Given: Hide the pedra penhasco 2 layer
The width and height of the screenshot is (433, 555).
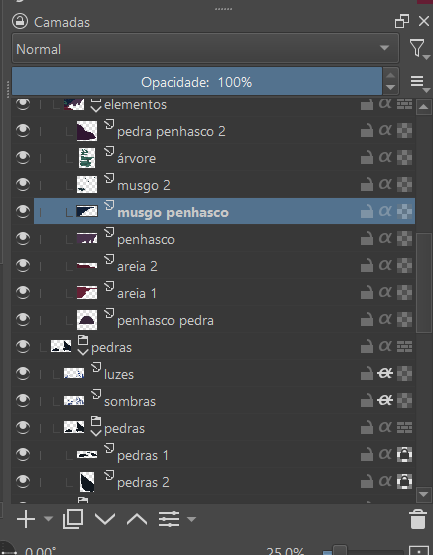Looking at the screenshot, I should (x=23, y=131).
